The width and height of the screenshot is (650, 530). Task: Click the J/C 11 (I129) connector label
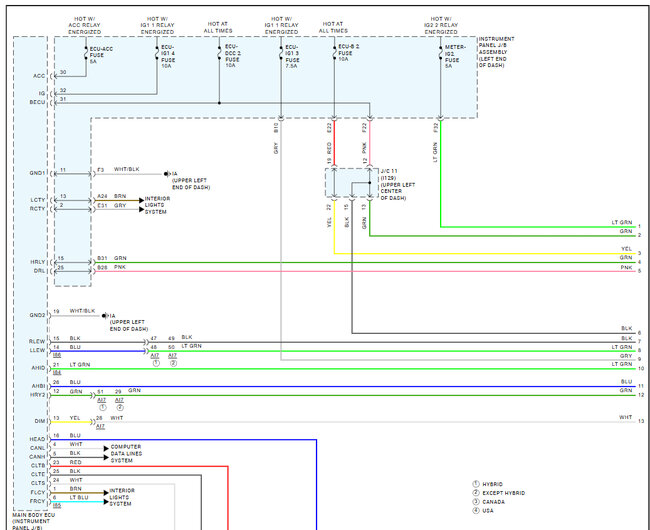[x=398, y=184]
